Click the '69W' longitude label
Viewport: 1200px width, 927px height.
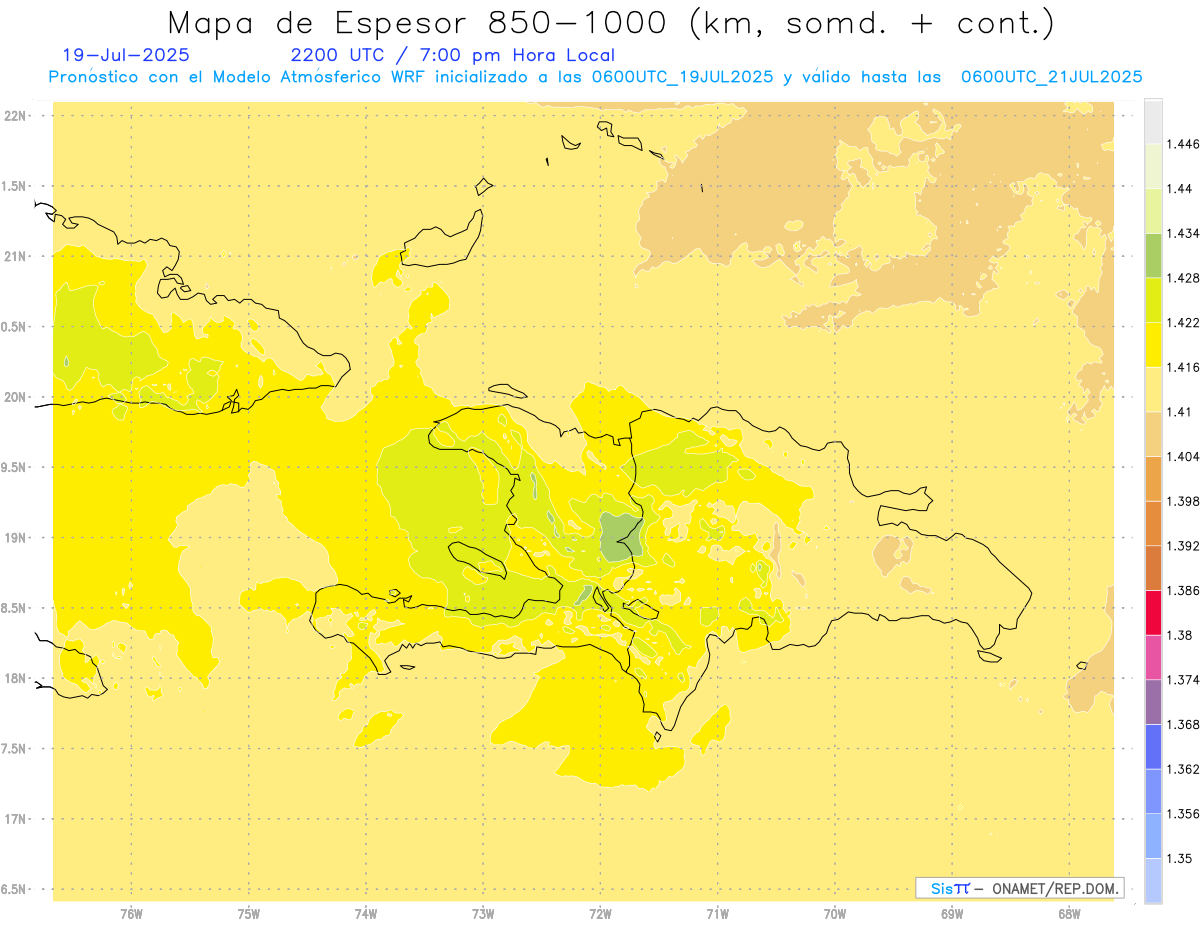tap(952, 913)
